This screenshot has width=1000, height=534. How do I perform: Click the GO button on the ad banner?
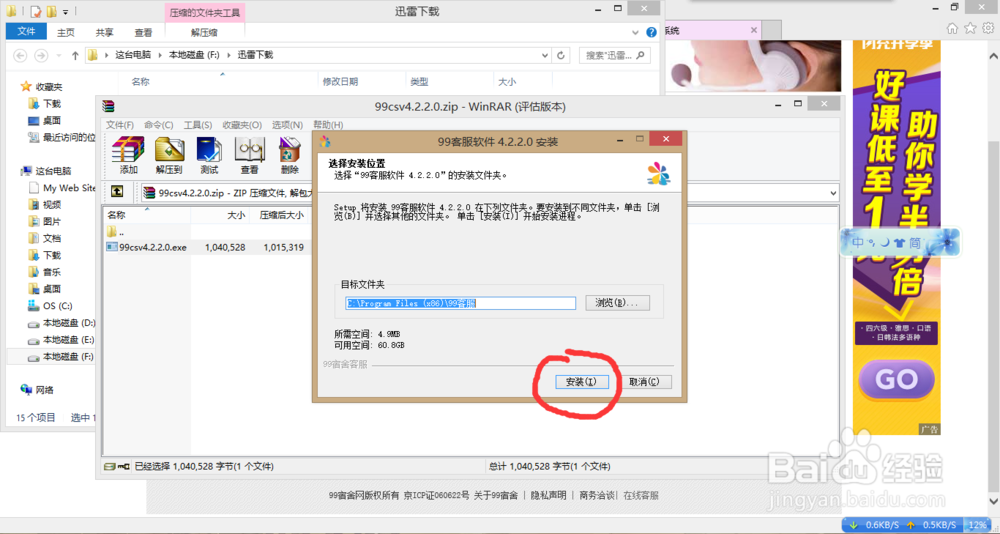tap(896, 380)
